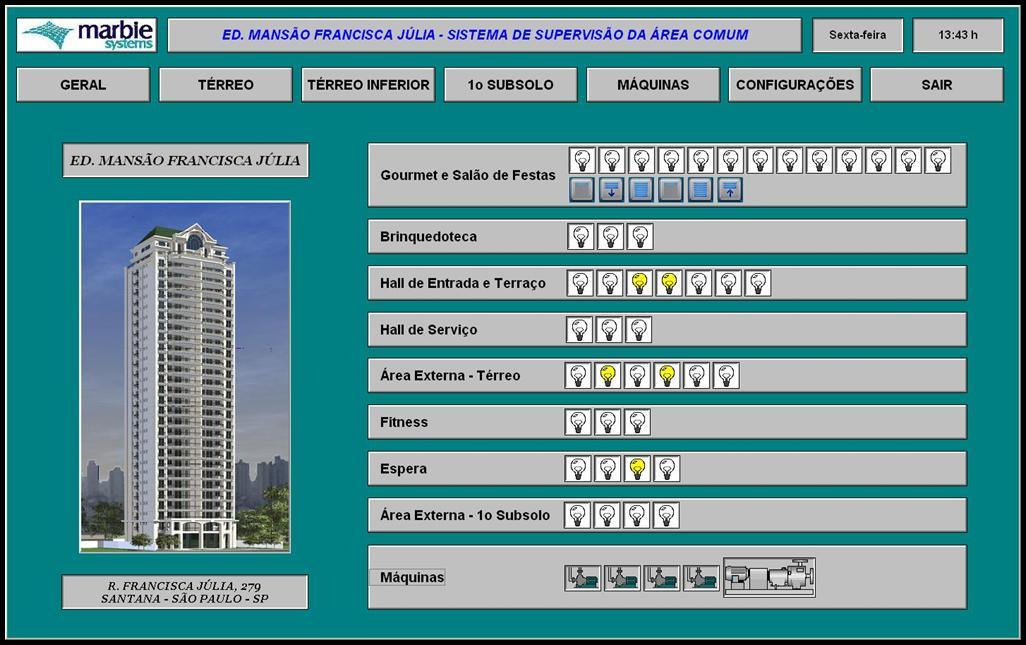
Task: Toggle fourth lamp in Área Externa - 1o Subsolo
Action: (x=665, y=515)
